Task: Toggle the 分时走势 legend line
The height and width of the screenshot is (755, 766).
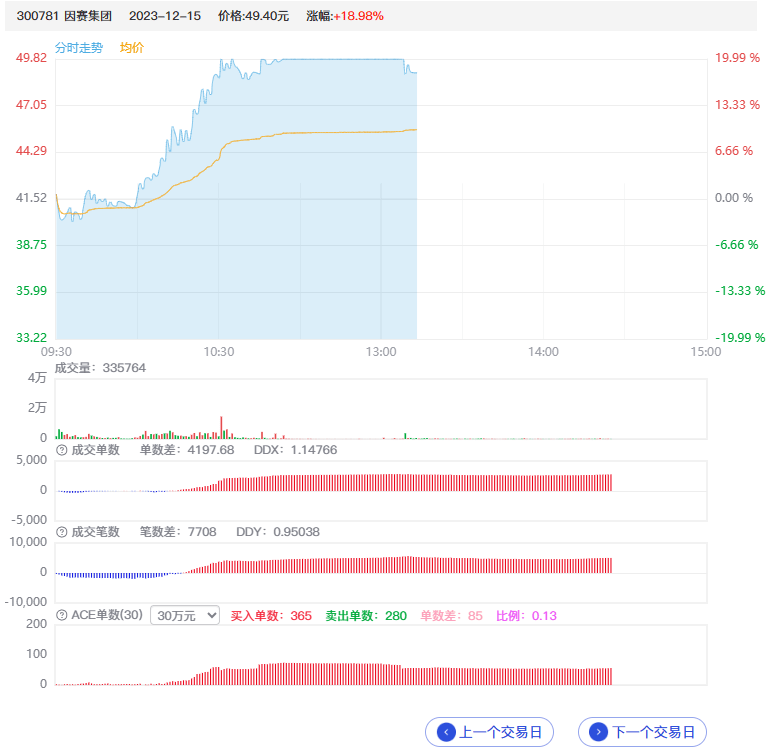Action: [x=79, y=48]
